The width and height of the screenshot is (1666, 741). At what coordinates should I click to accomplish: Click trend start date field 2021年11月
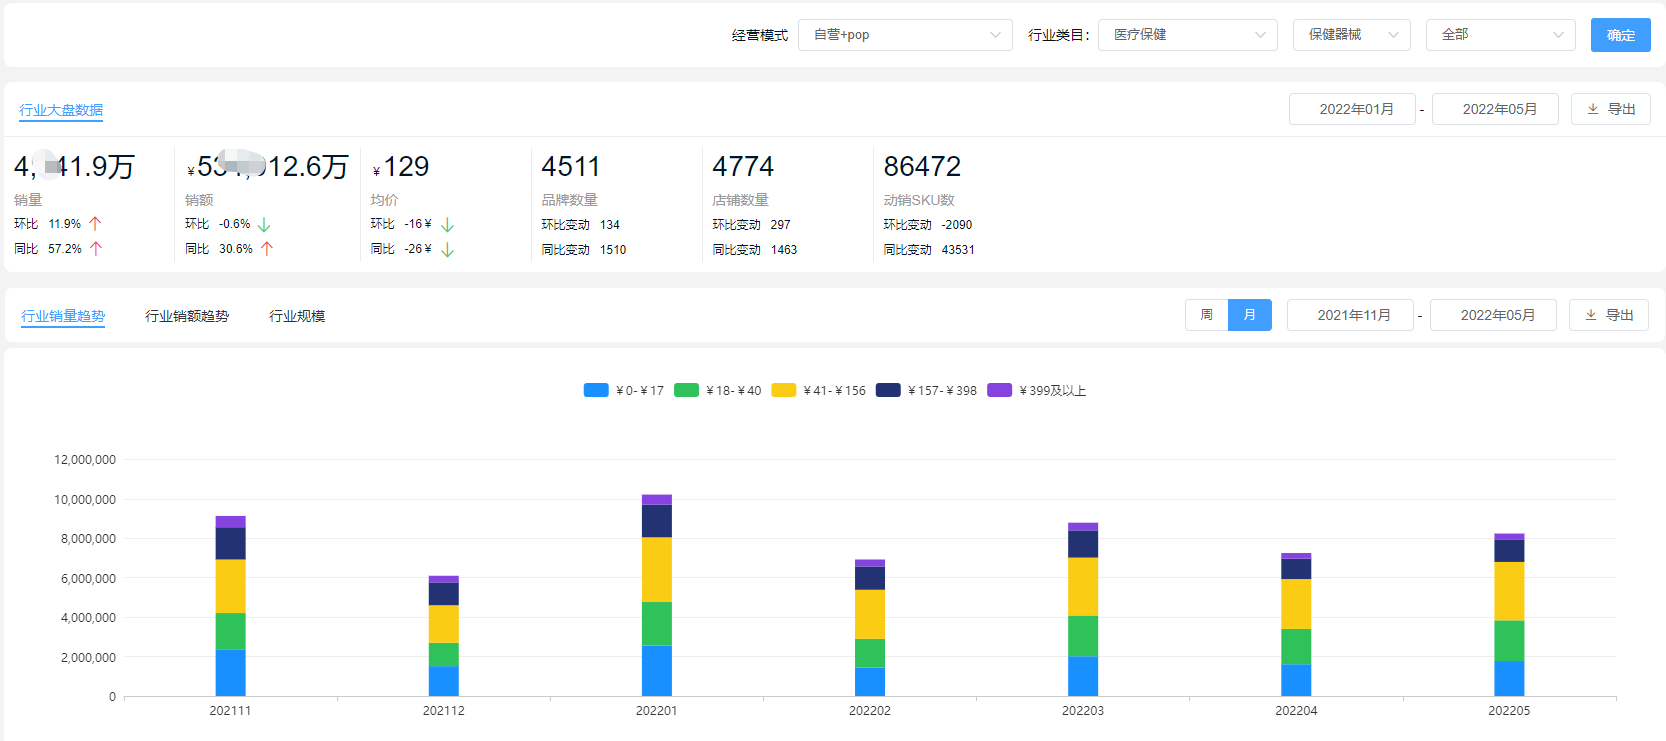[x=1350, y=315]
